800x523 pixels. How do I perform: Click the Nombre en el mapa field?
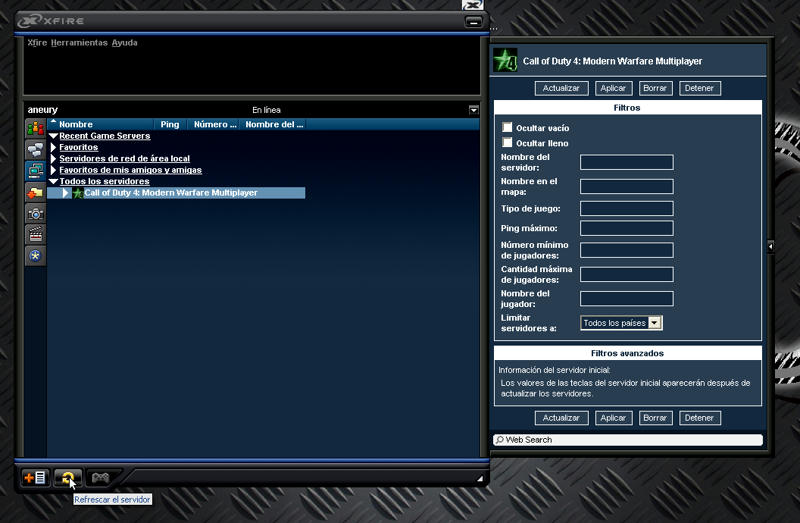[627, 186]
